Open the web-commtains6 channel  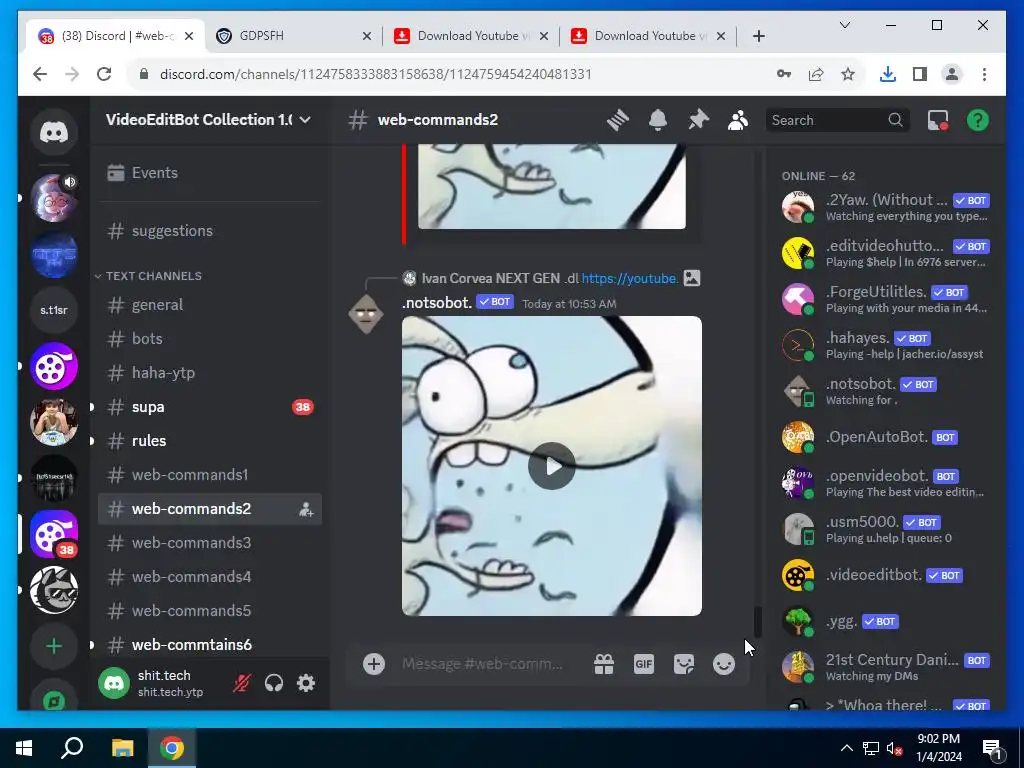(209, 645)
